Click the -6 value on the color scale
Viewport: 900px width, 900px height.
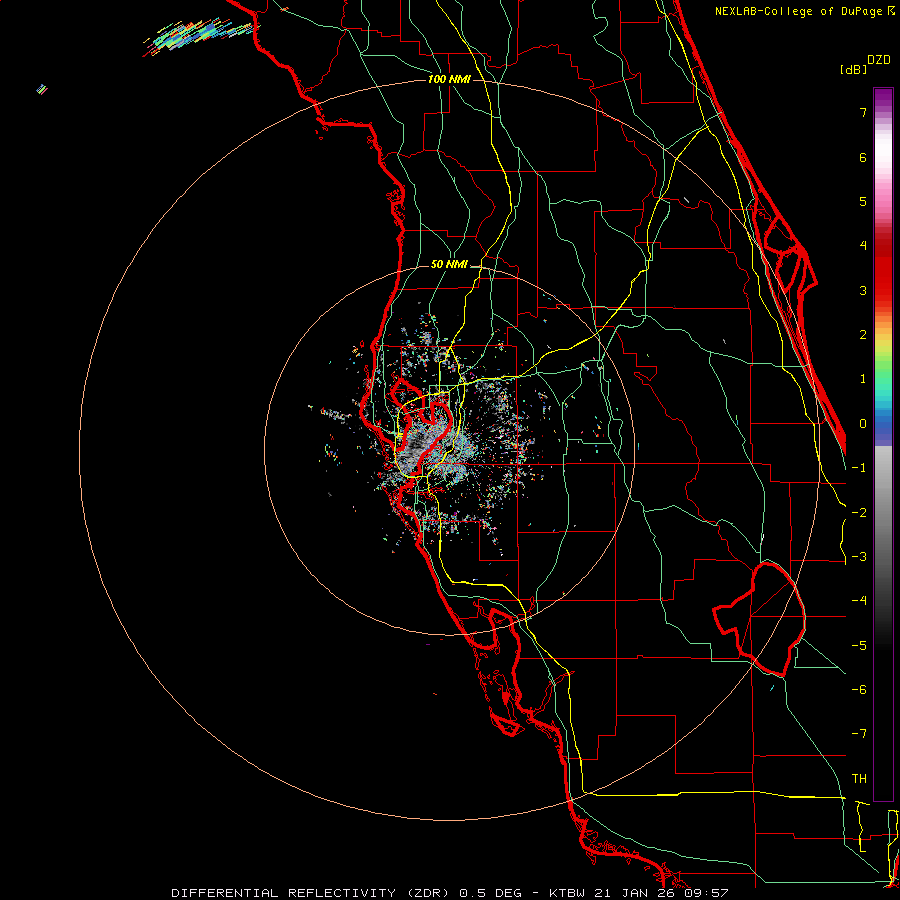(859, 690)
